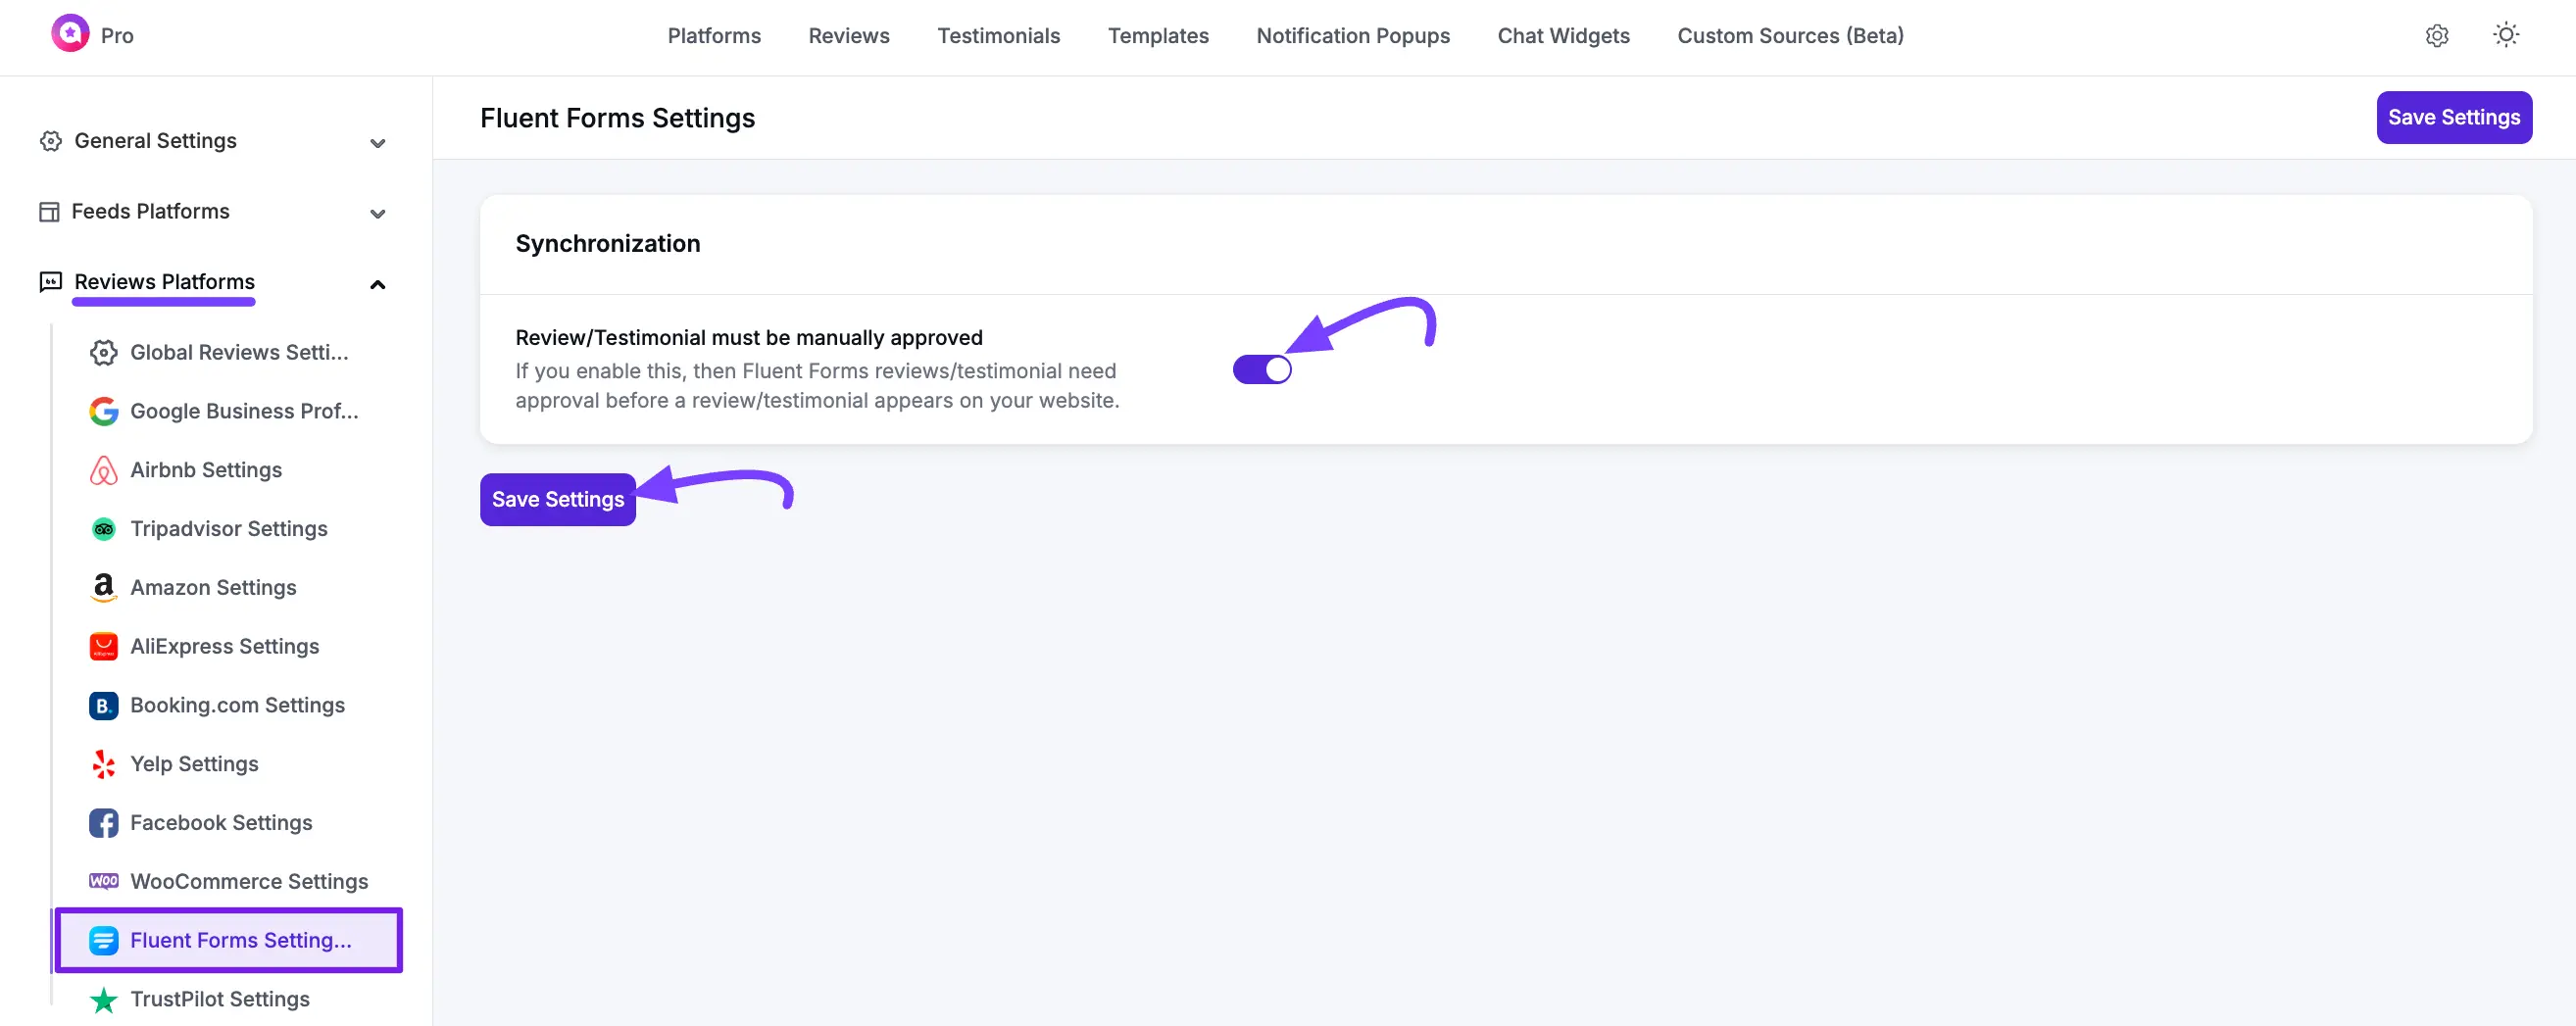This screenshot has width=2576, height=1026.
Task: Click the lower Save Settings button
Action: click(x=557, y=499)
